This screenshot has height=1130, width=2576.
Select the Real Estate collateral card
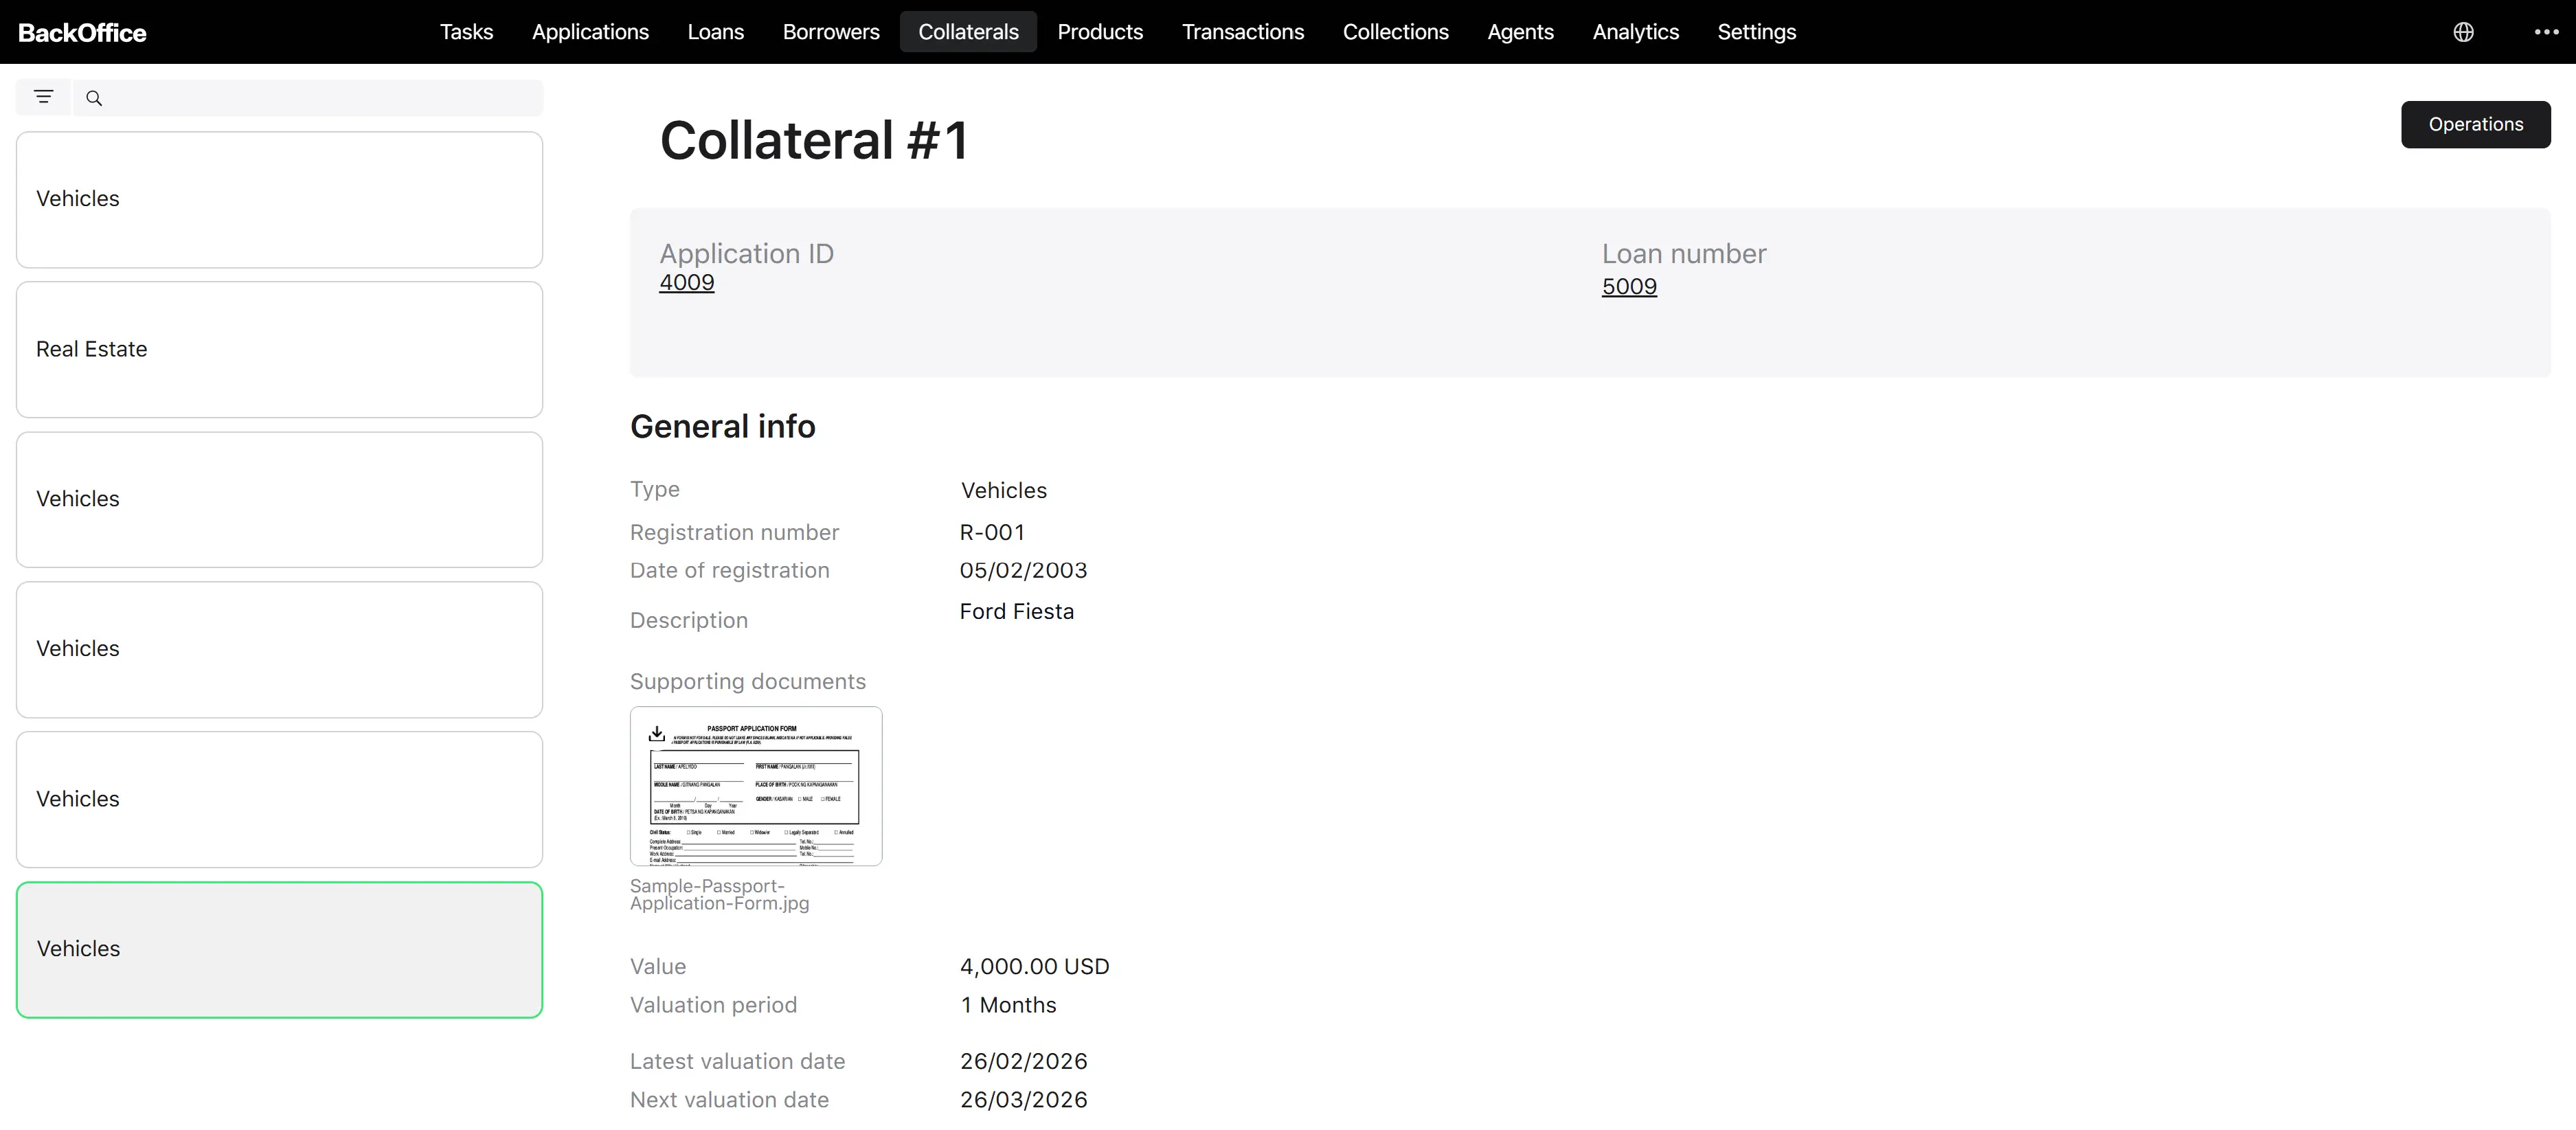279,349
